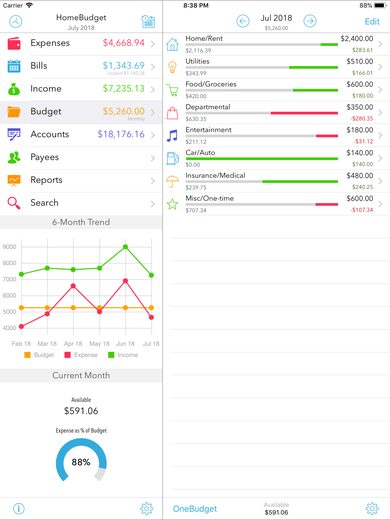This screenshot has height=520, width=390.
Task: Expand the Bills row chevron
Action: click(153, 67)
